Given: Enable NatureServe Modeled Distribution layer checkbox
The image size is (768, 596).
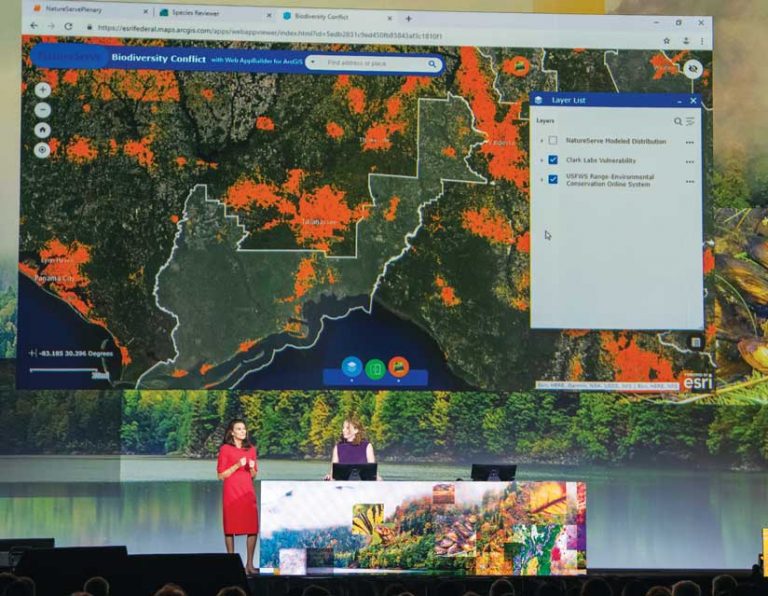Looking at the screenshot, I should (x=553, y=141).
